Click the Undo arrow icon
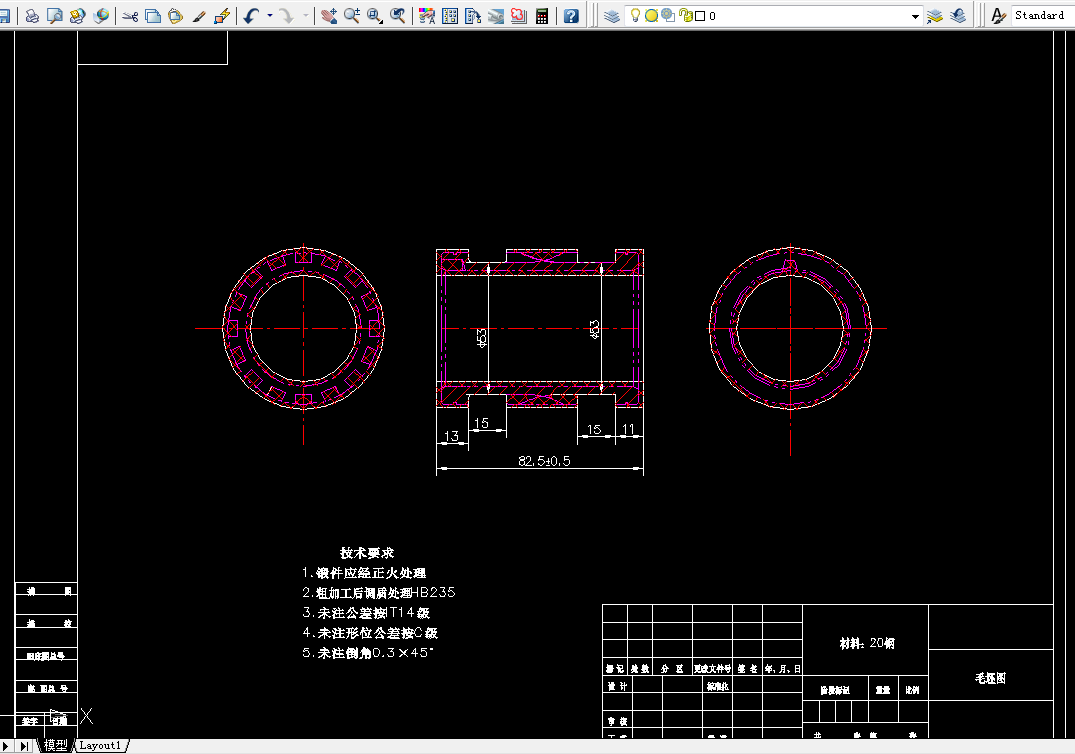The height and width of the screenshot is (754, 1075). point(252,16)
